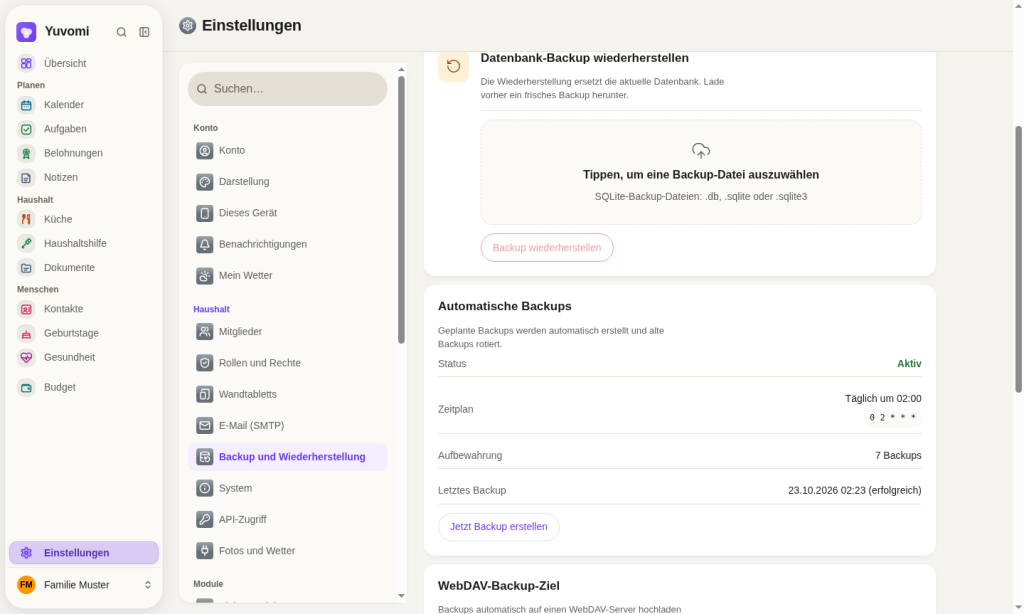The width and height of the screenshot is (1024, 614).
Task: Click the Mitglieder people icon
Action: [204, 332]
